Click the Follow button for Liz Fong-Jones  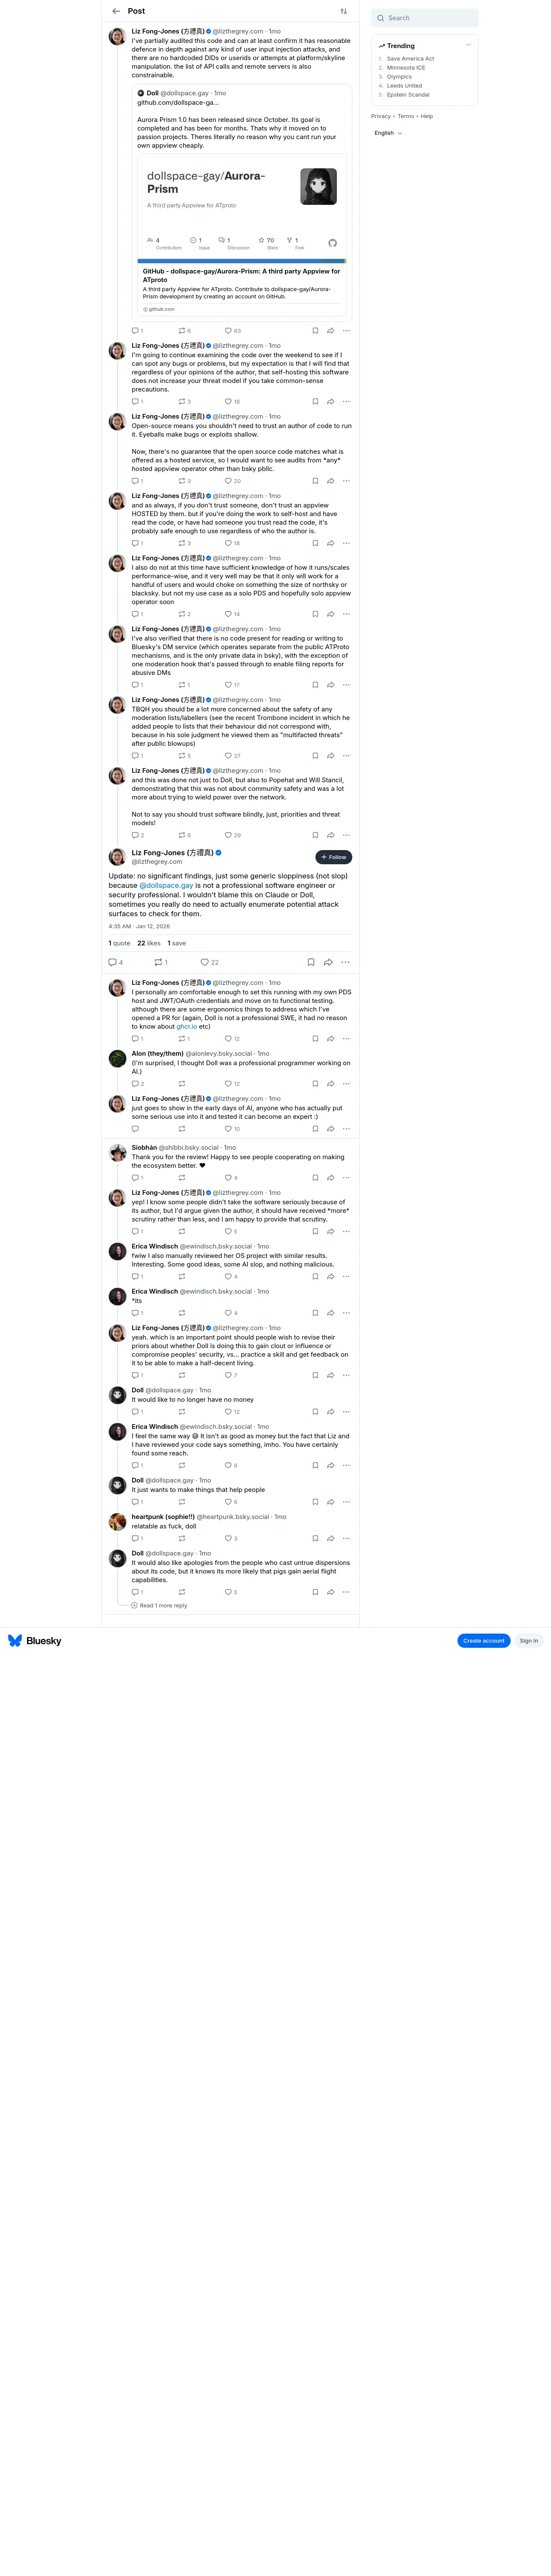334,857
